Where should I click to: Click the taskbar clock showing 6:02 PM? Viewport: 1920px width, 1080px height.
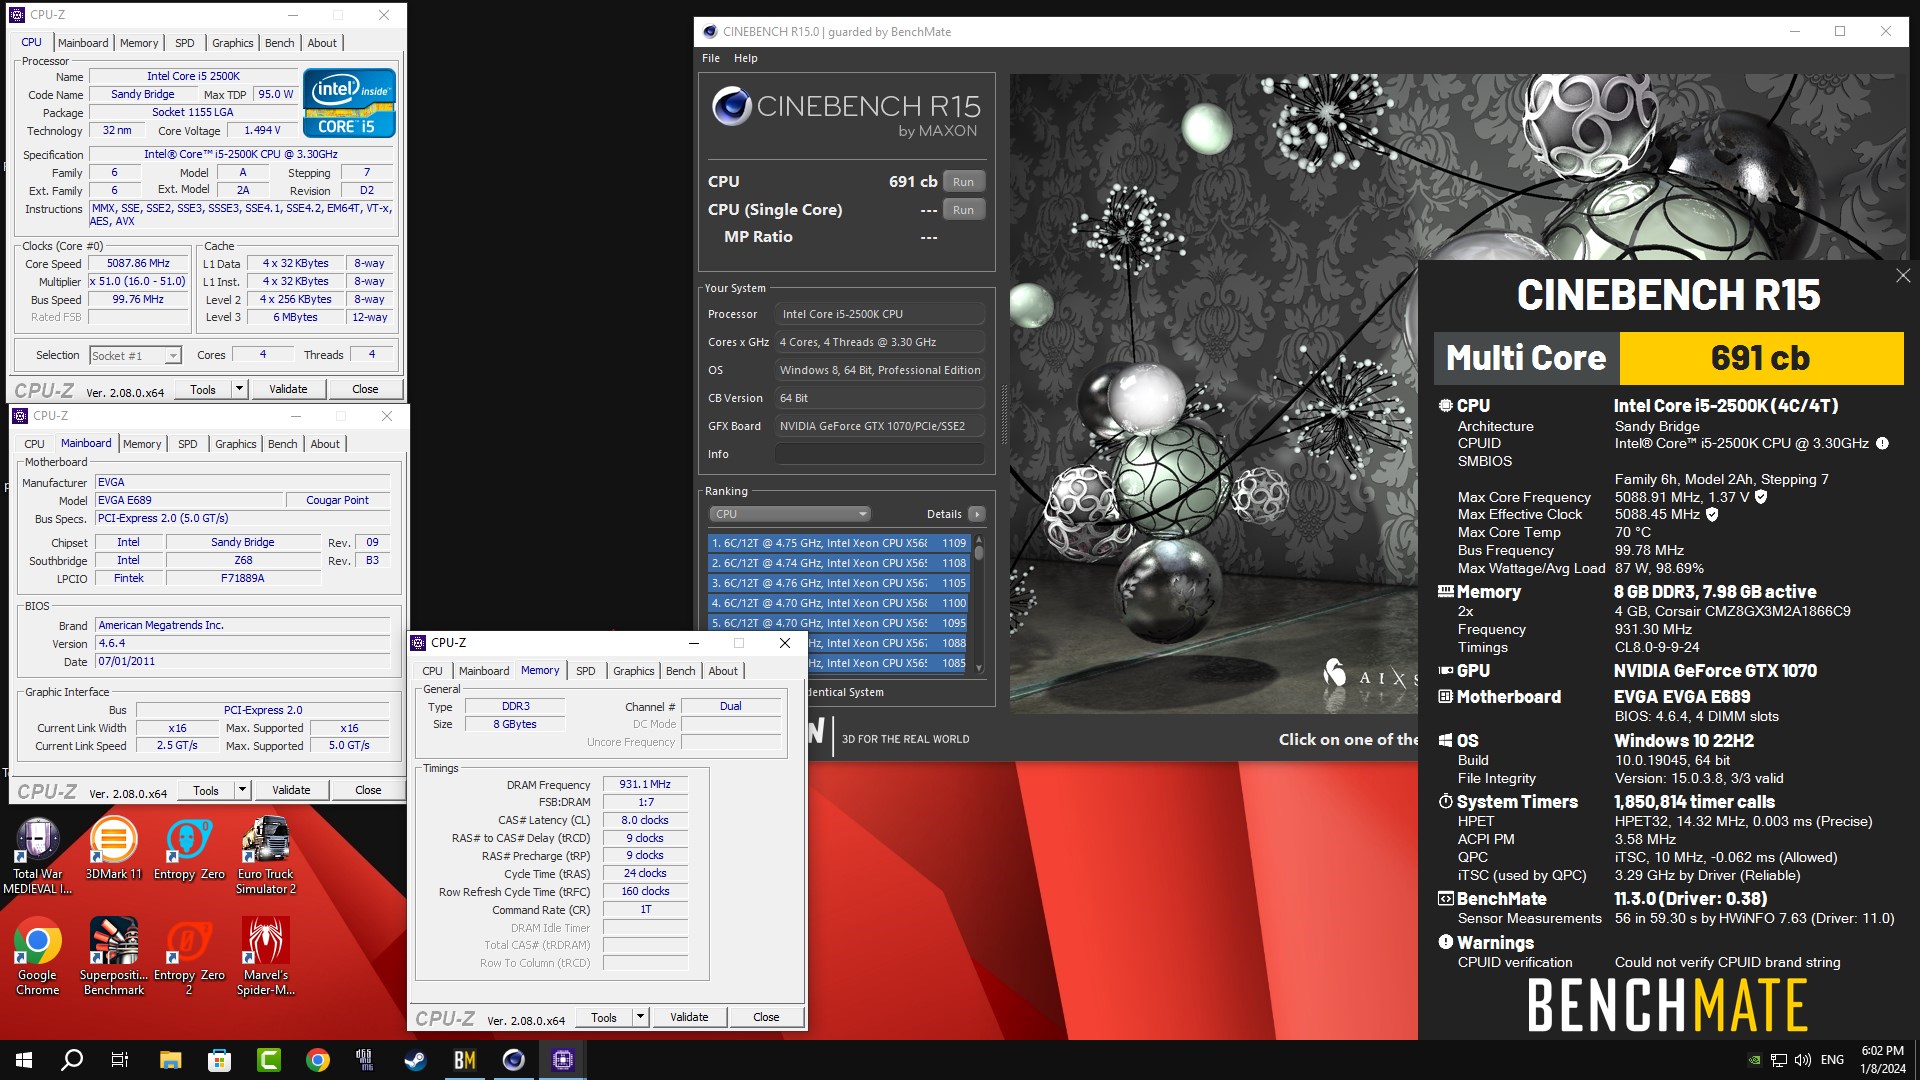(1882, 1060)
